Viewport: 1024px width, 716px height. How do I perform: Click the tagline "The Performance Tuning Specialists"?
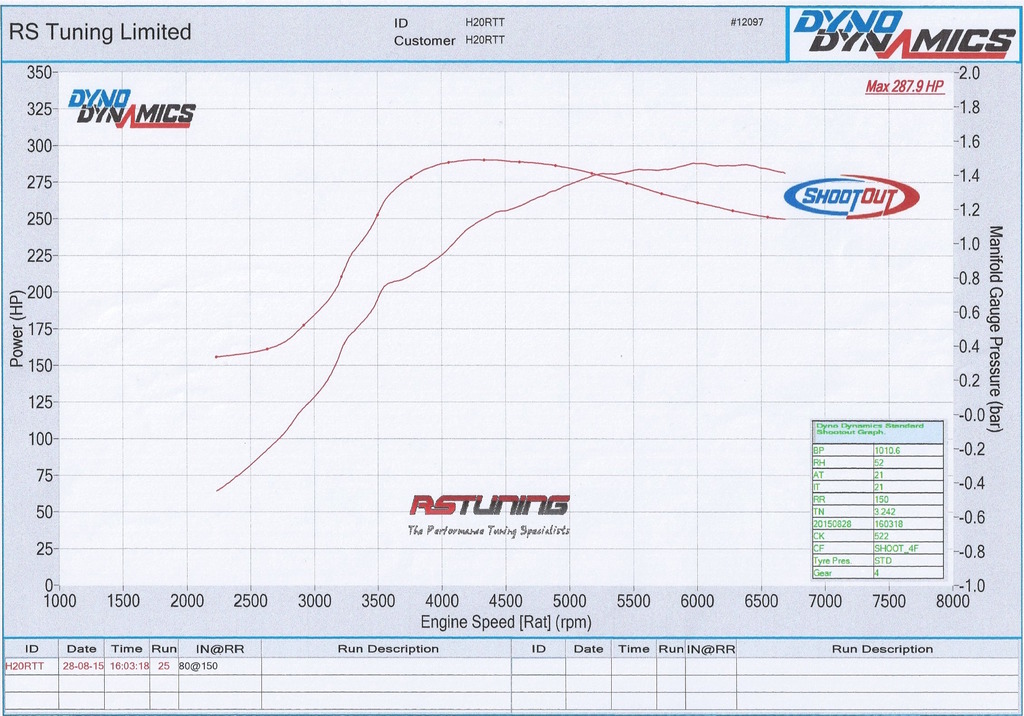[488, 530]
